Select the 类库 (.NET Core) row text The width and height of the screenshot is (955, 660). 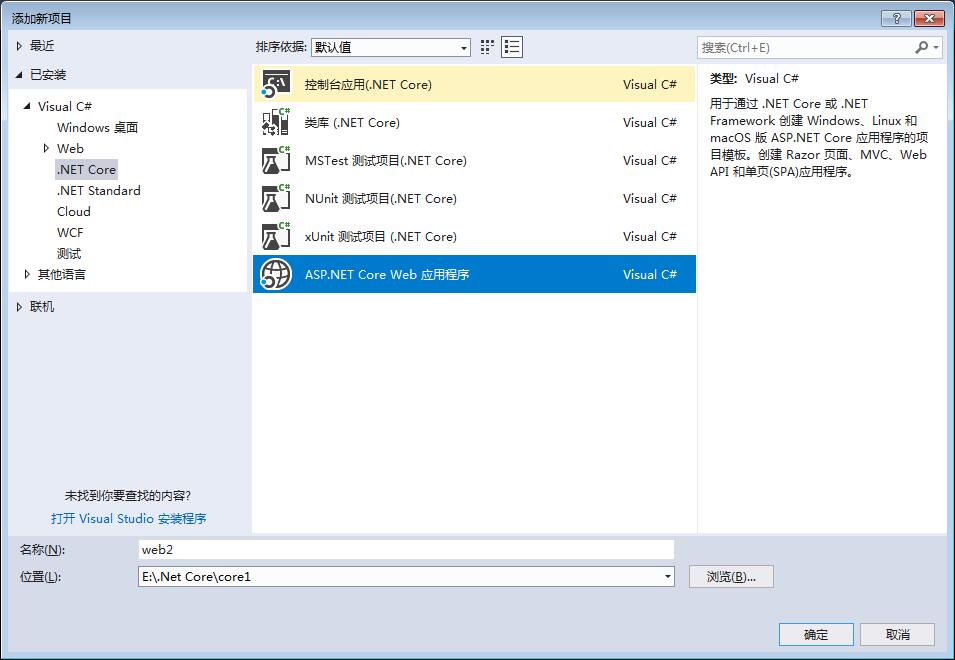click(x=352, y=122)
